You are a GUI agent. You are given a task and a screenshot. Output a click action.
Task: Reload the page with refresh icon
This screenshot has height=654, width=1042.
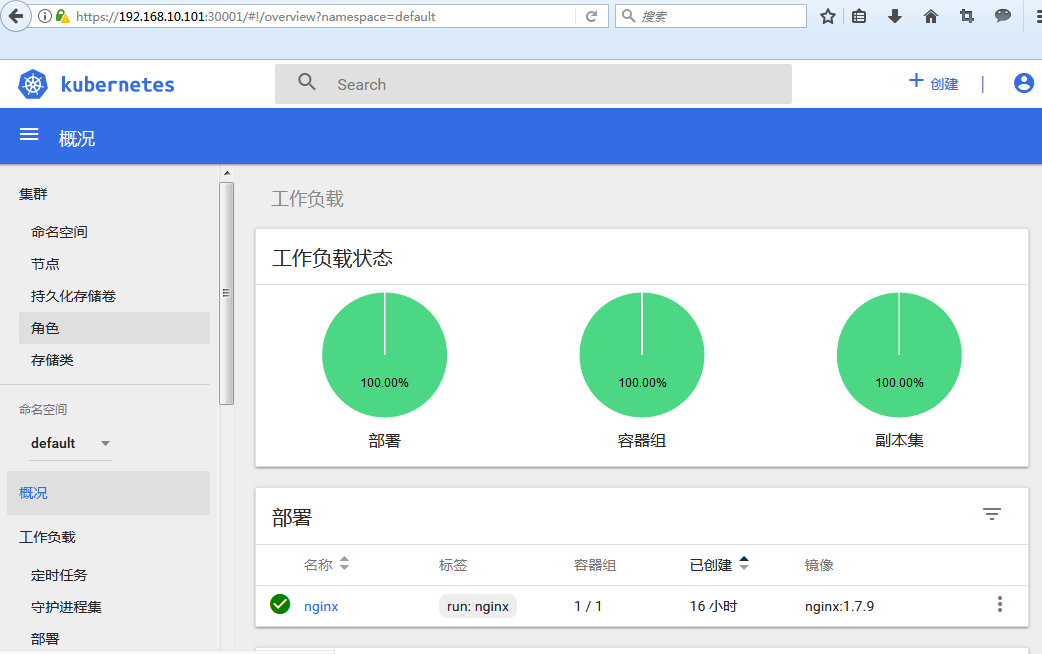click(x=591, y=16)
